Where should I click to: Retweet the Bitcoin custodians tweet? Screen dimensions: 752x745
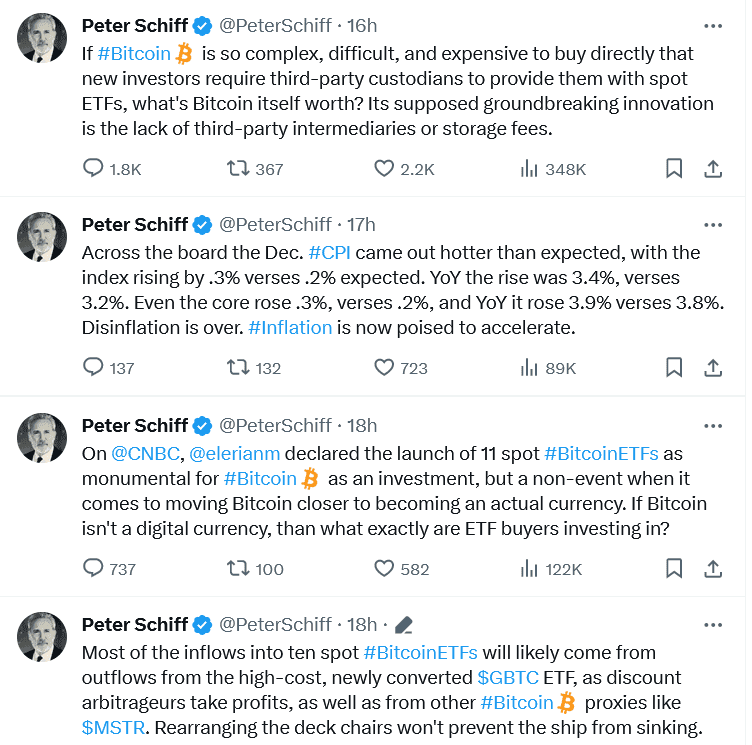click(238, 169)
